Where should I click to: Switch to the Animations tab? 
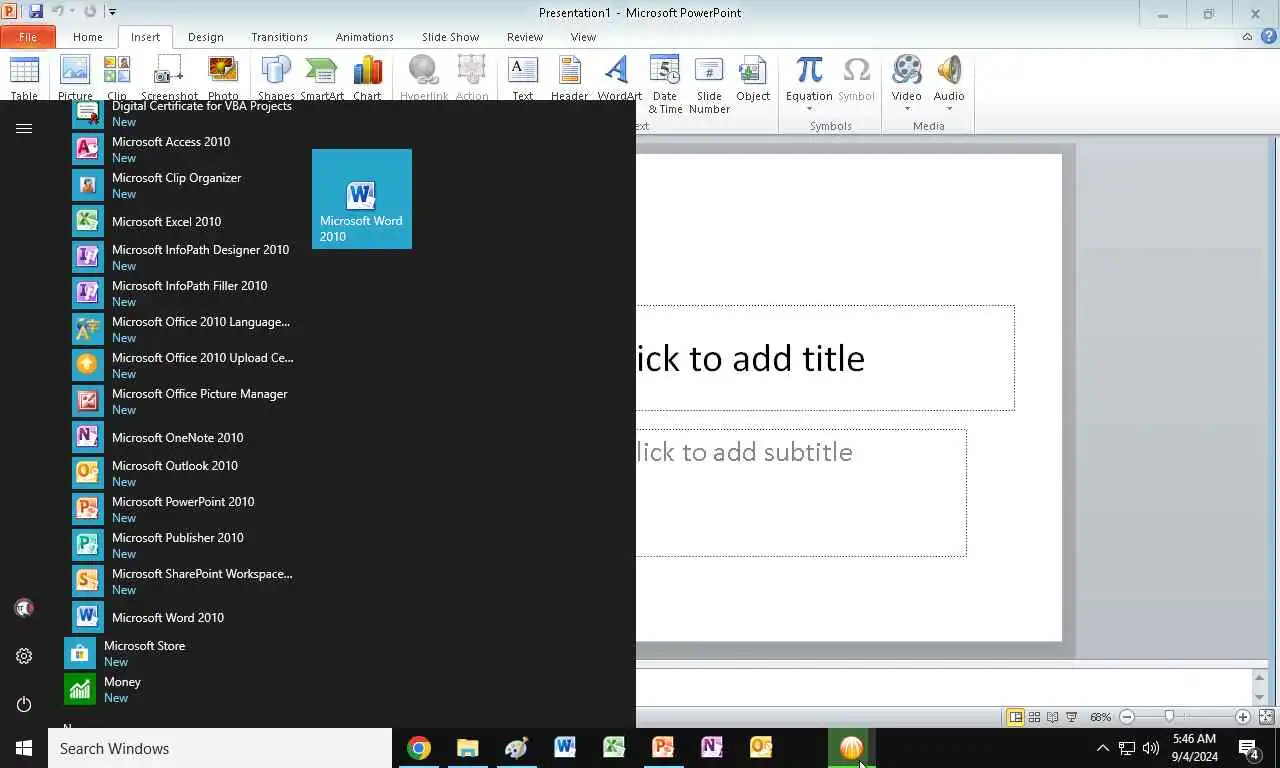[365, 37]
